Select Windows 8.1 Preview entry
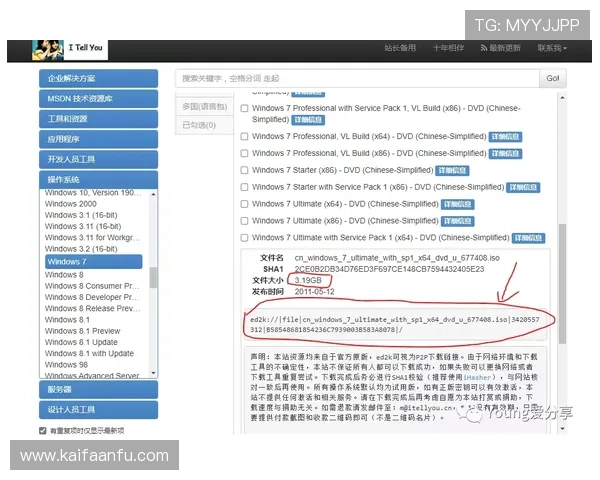 (x=83, y=331)
